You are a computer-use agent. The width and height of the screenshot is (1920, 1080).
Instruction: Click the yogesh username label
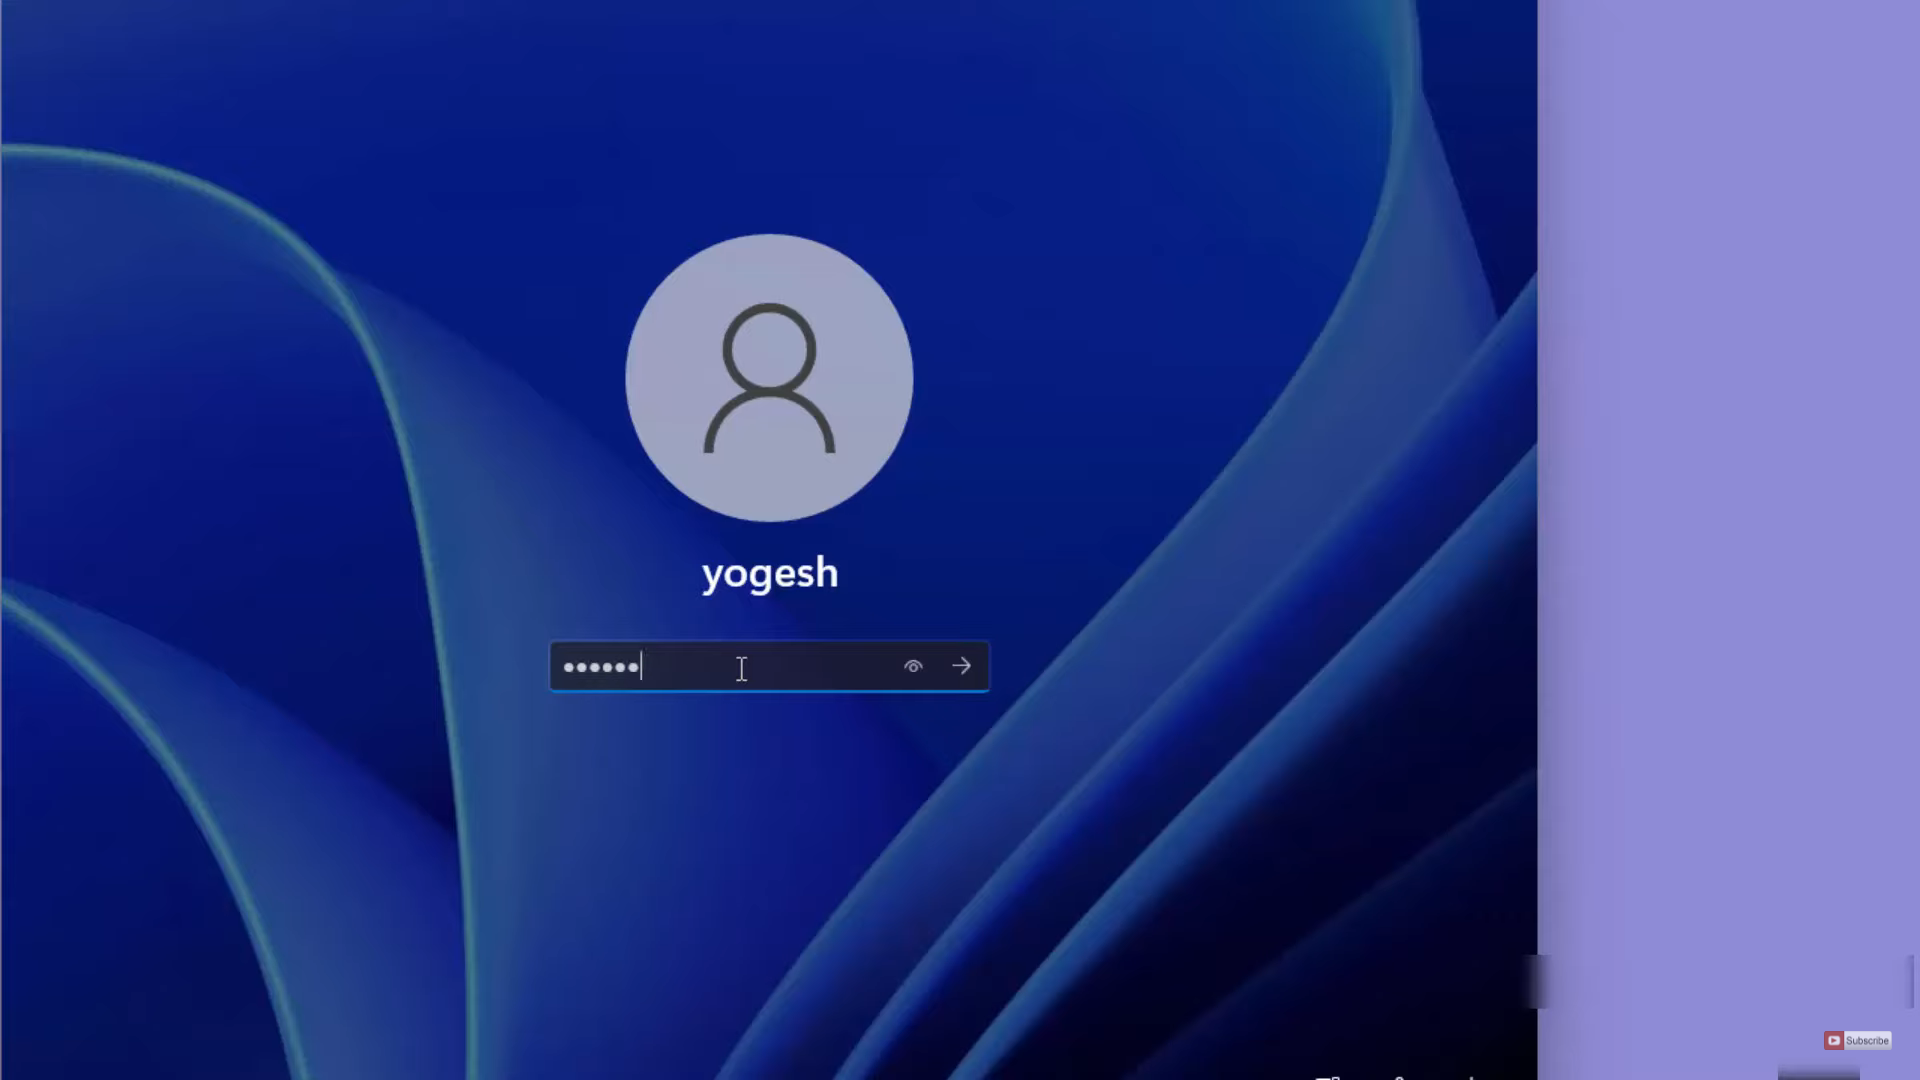click(x=769, y=574)
